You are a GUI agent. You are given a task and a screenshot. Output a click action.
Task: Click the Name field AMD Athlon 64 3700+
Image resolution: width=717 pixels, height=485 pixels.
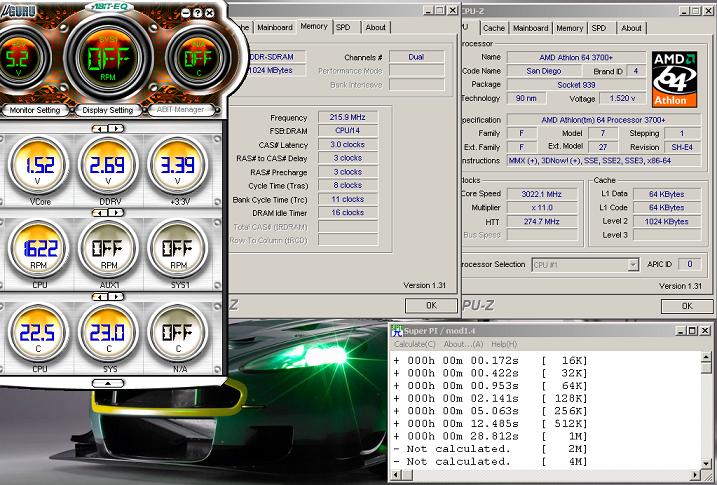[576, 57]
